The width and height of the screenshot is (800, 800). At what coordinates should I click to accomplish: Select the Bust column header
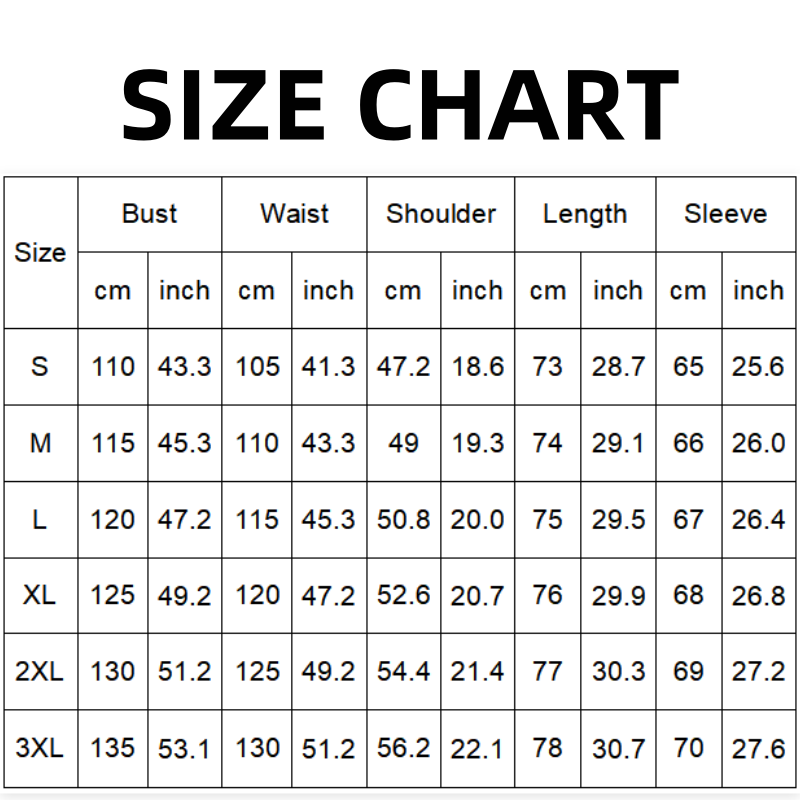click(x=149, y=214)
